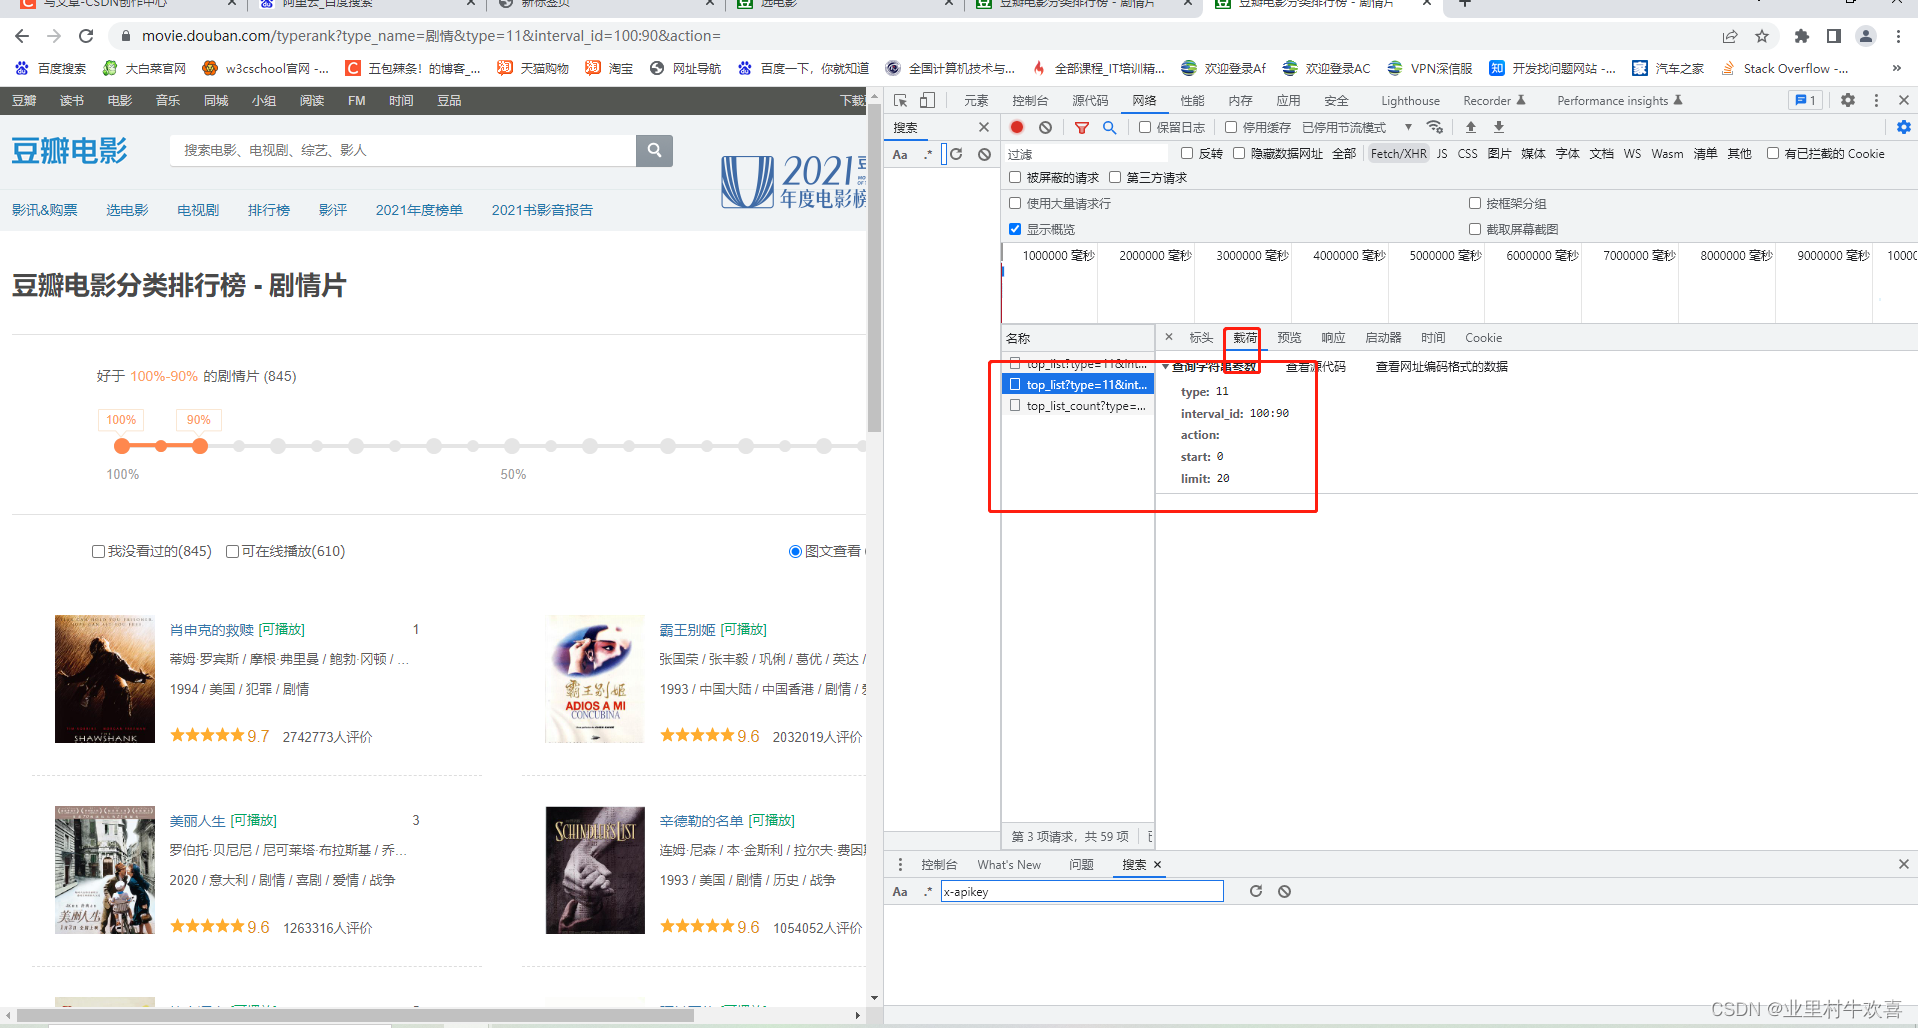Screen dimensions: 1918x1028
Task: Open network conditions via the Wi-Fi icon
Action: click(x=1435, y=127)
